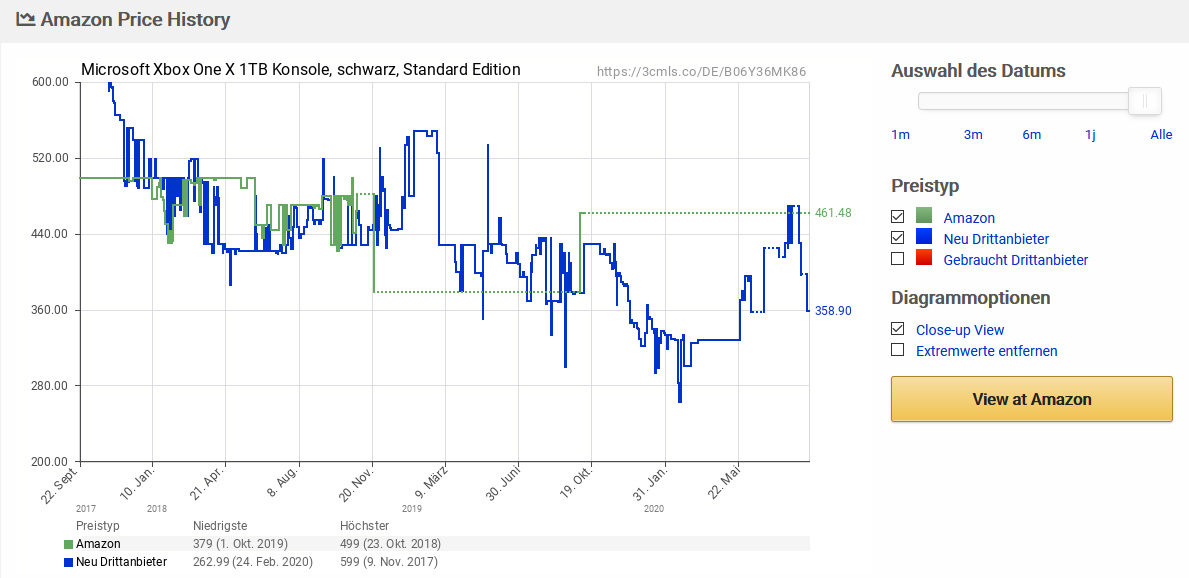Choose the 6m date range

[1031, 135]
